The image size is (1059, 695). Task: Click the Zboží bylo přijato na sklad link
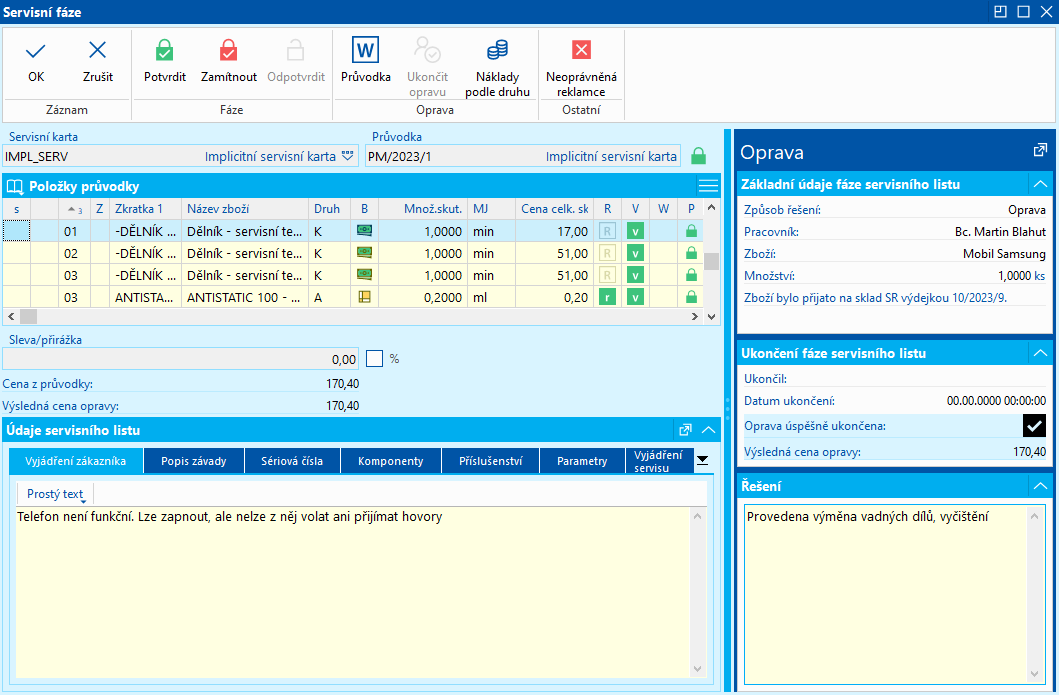(875, 297)
